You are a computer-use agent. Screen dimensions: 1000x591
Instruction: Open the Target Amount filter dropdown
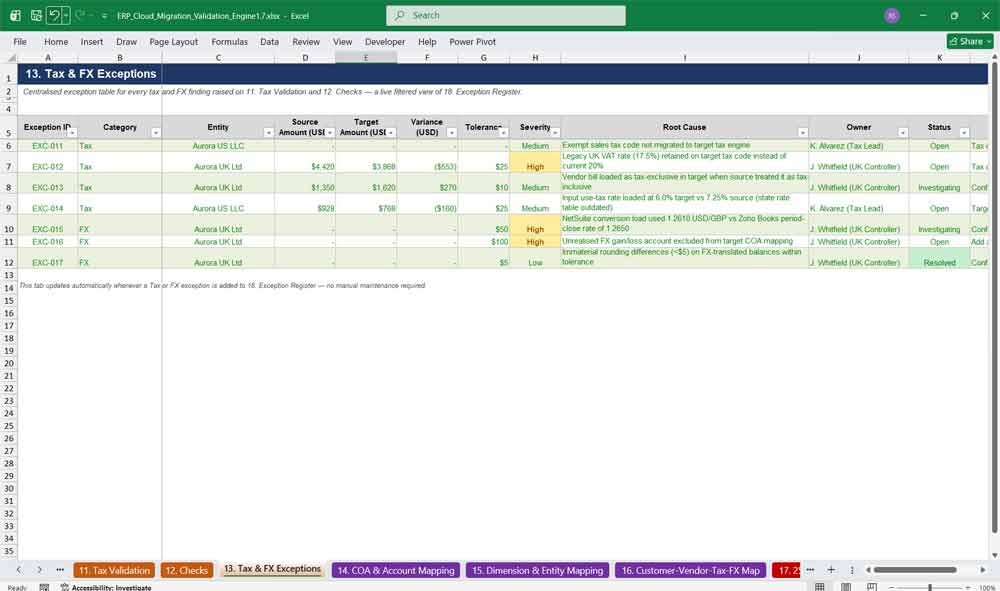(x=391, y=133)
